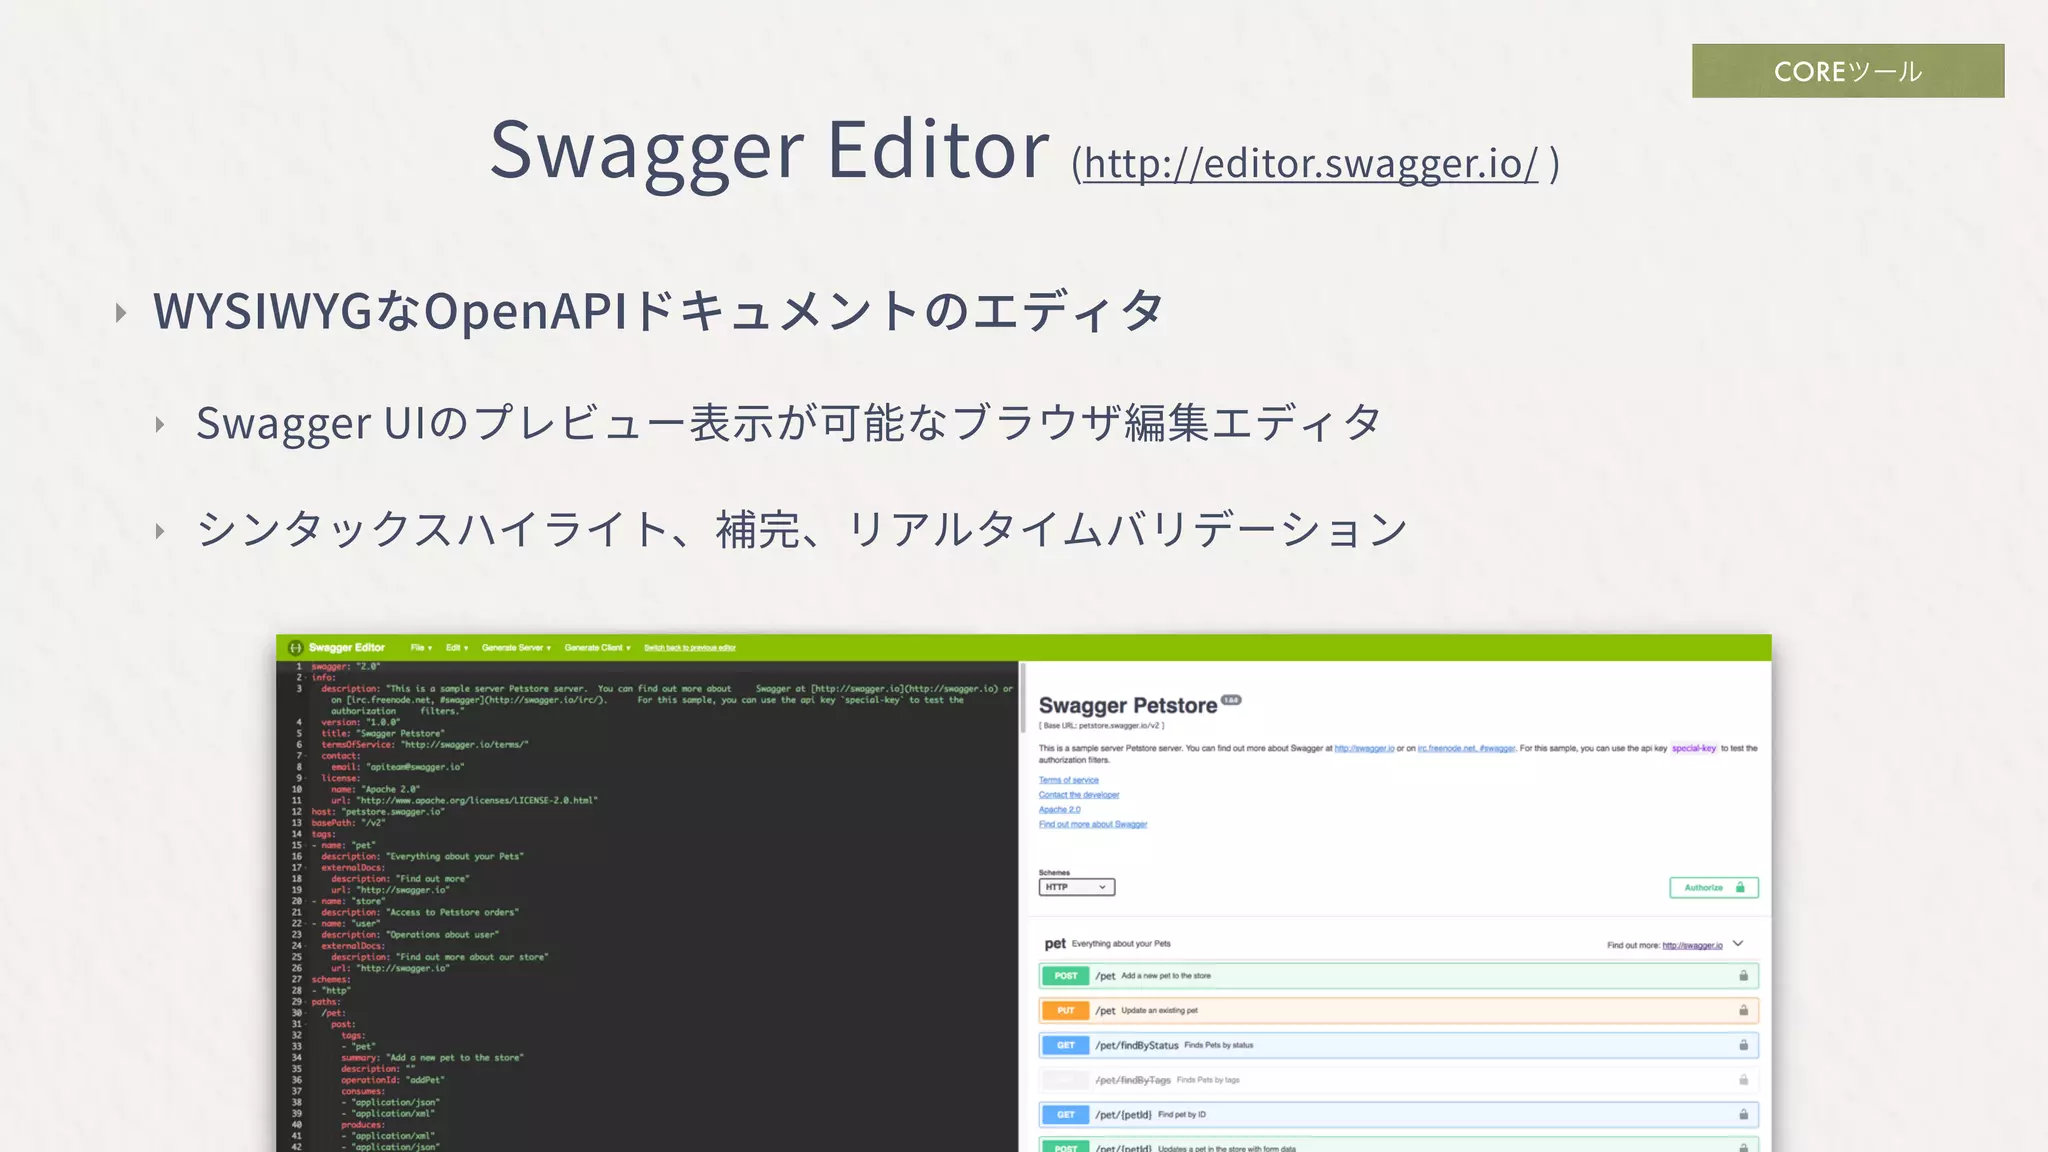The height and width of the screenshot is (1152, 2048).
Task: Click the Swagger Editor logo icon
Action: point(295,648)
